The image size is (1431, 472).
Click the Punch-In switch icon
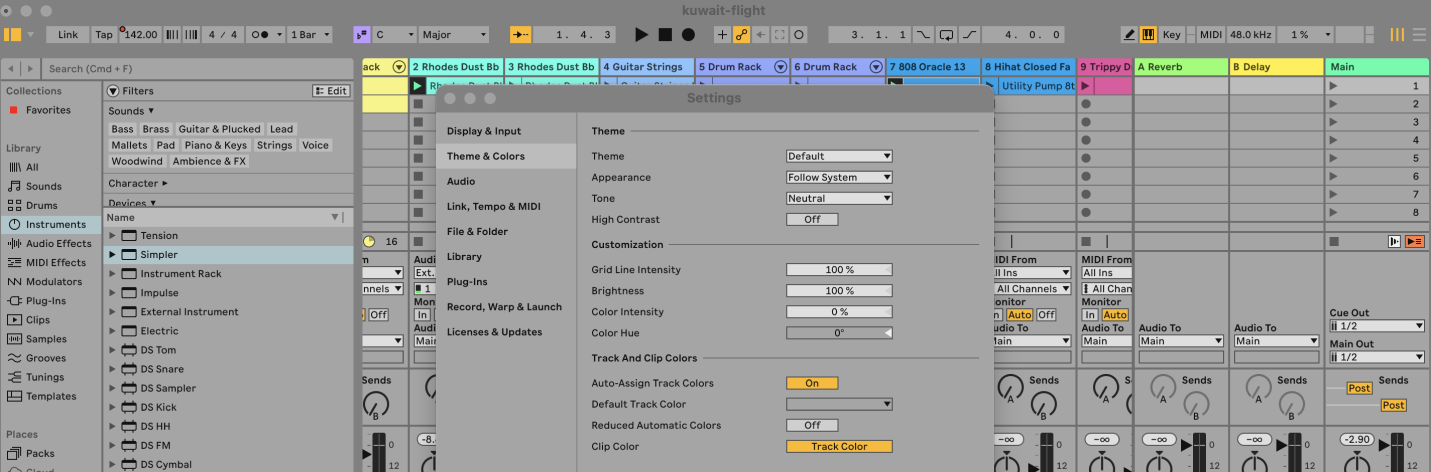pos(923,35)
